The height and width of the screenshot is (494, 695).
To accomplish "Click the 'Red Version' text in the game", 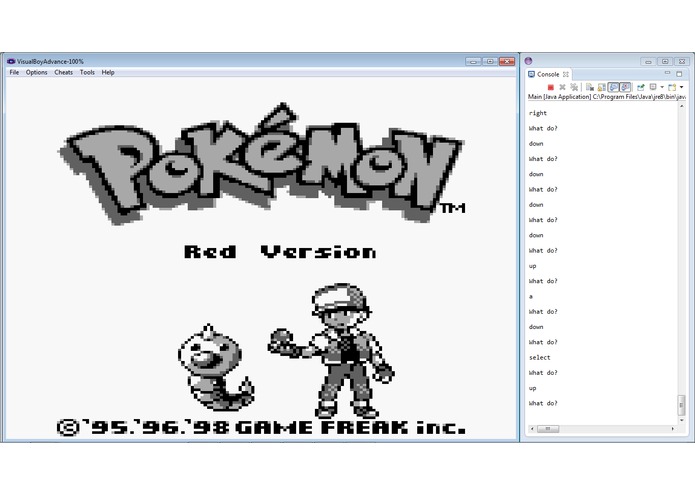I will point(280,252).
